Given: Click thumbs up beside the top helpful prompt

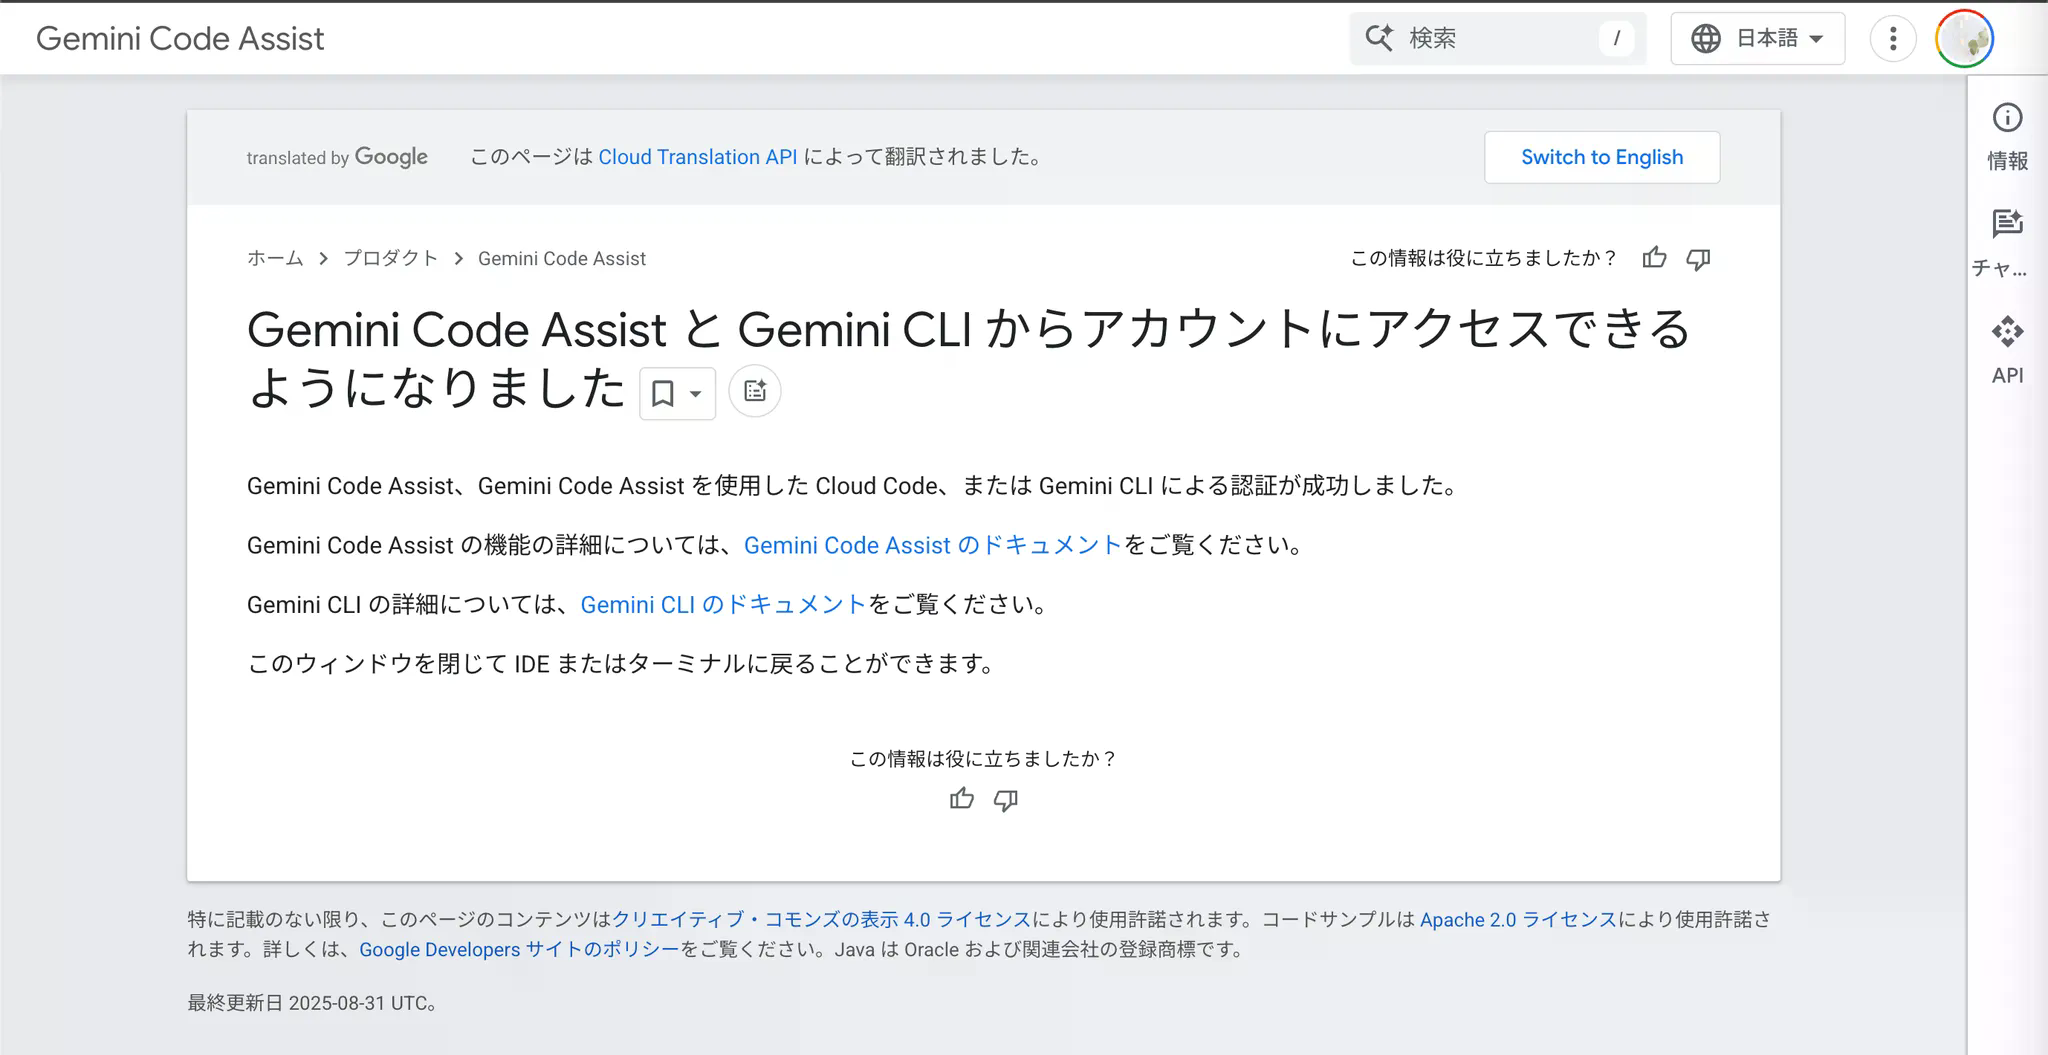Looking at the screenshot, I should (x=1655, y=258).
